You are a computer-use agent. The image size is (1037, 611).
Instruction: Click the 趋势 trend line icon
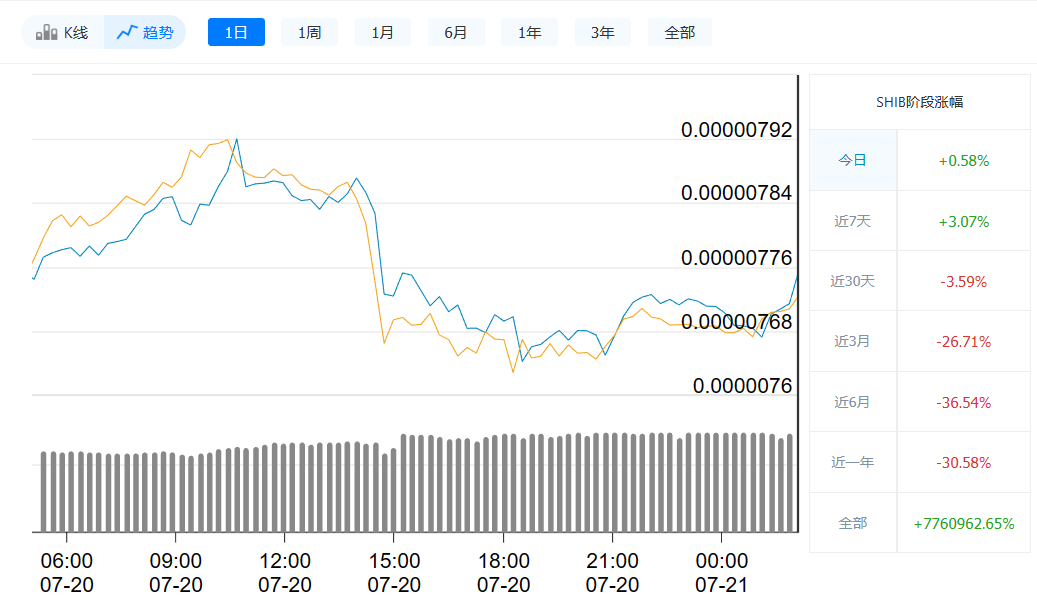[x=127, y=33]
